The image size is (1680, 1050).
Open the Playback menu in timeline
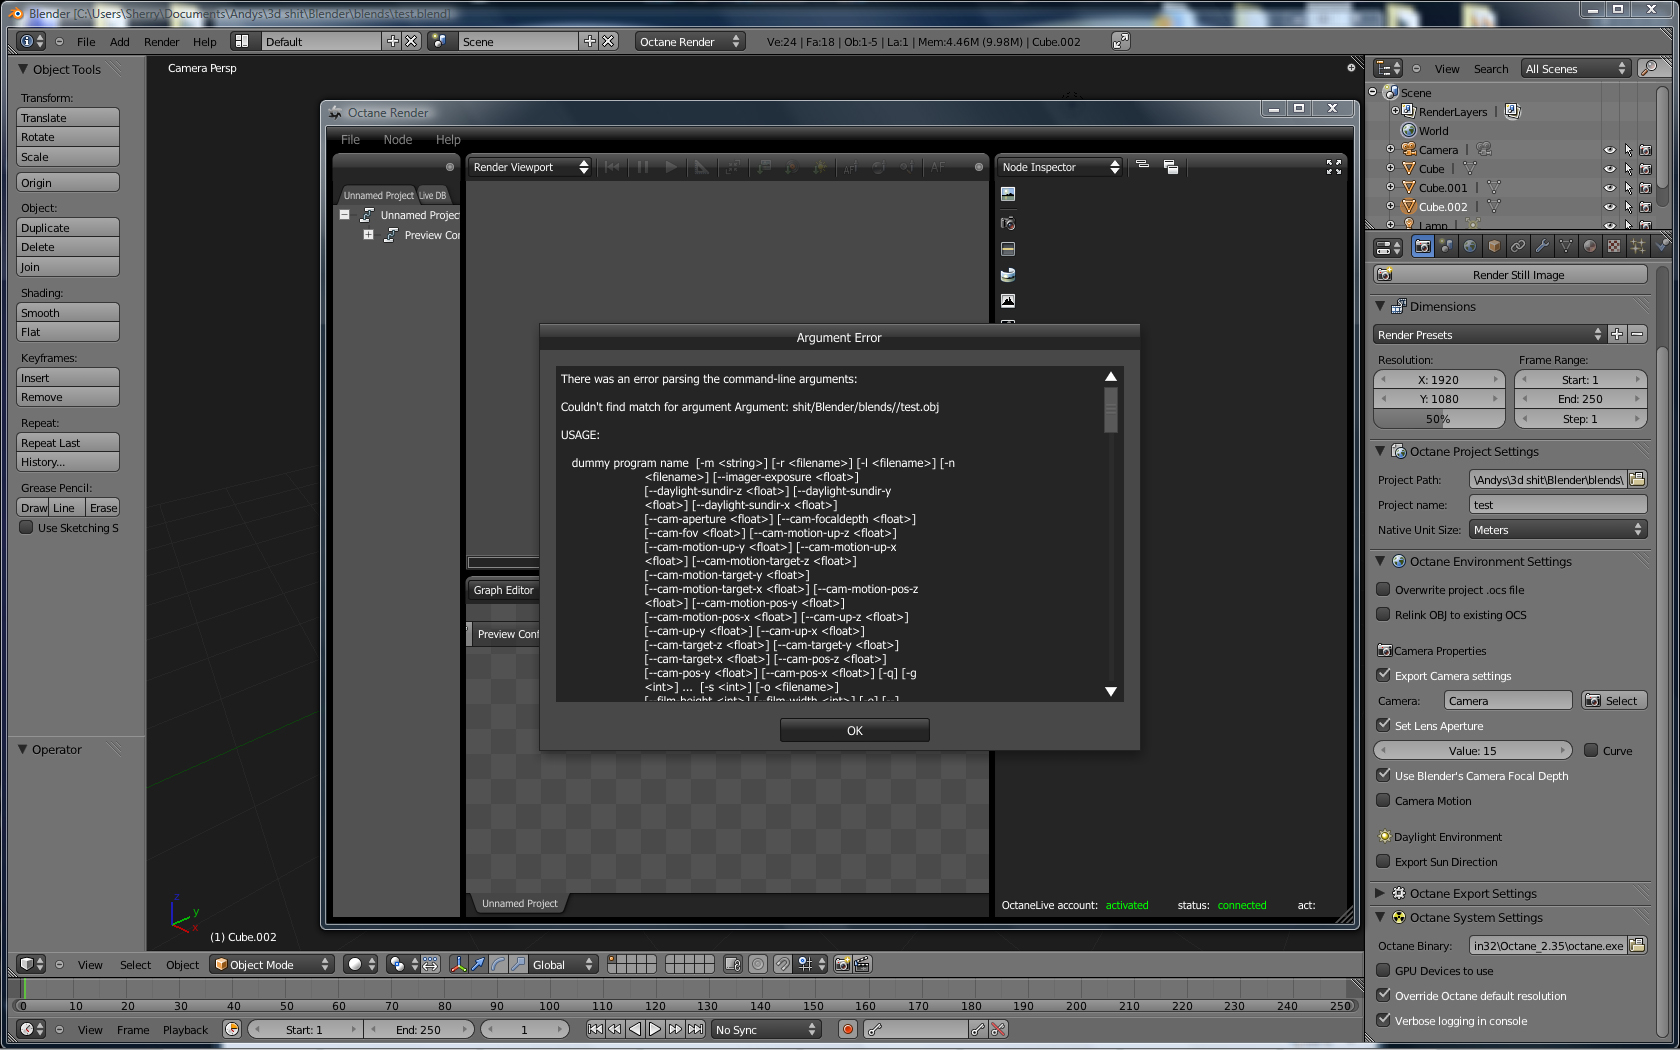185,1030
